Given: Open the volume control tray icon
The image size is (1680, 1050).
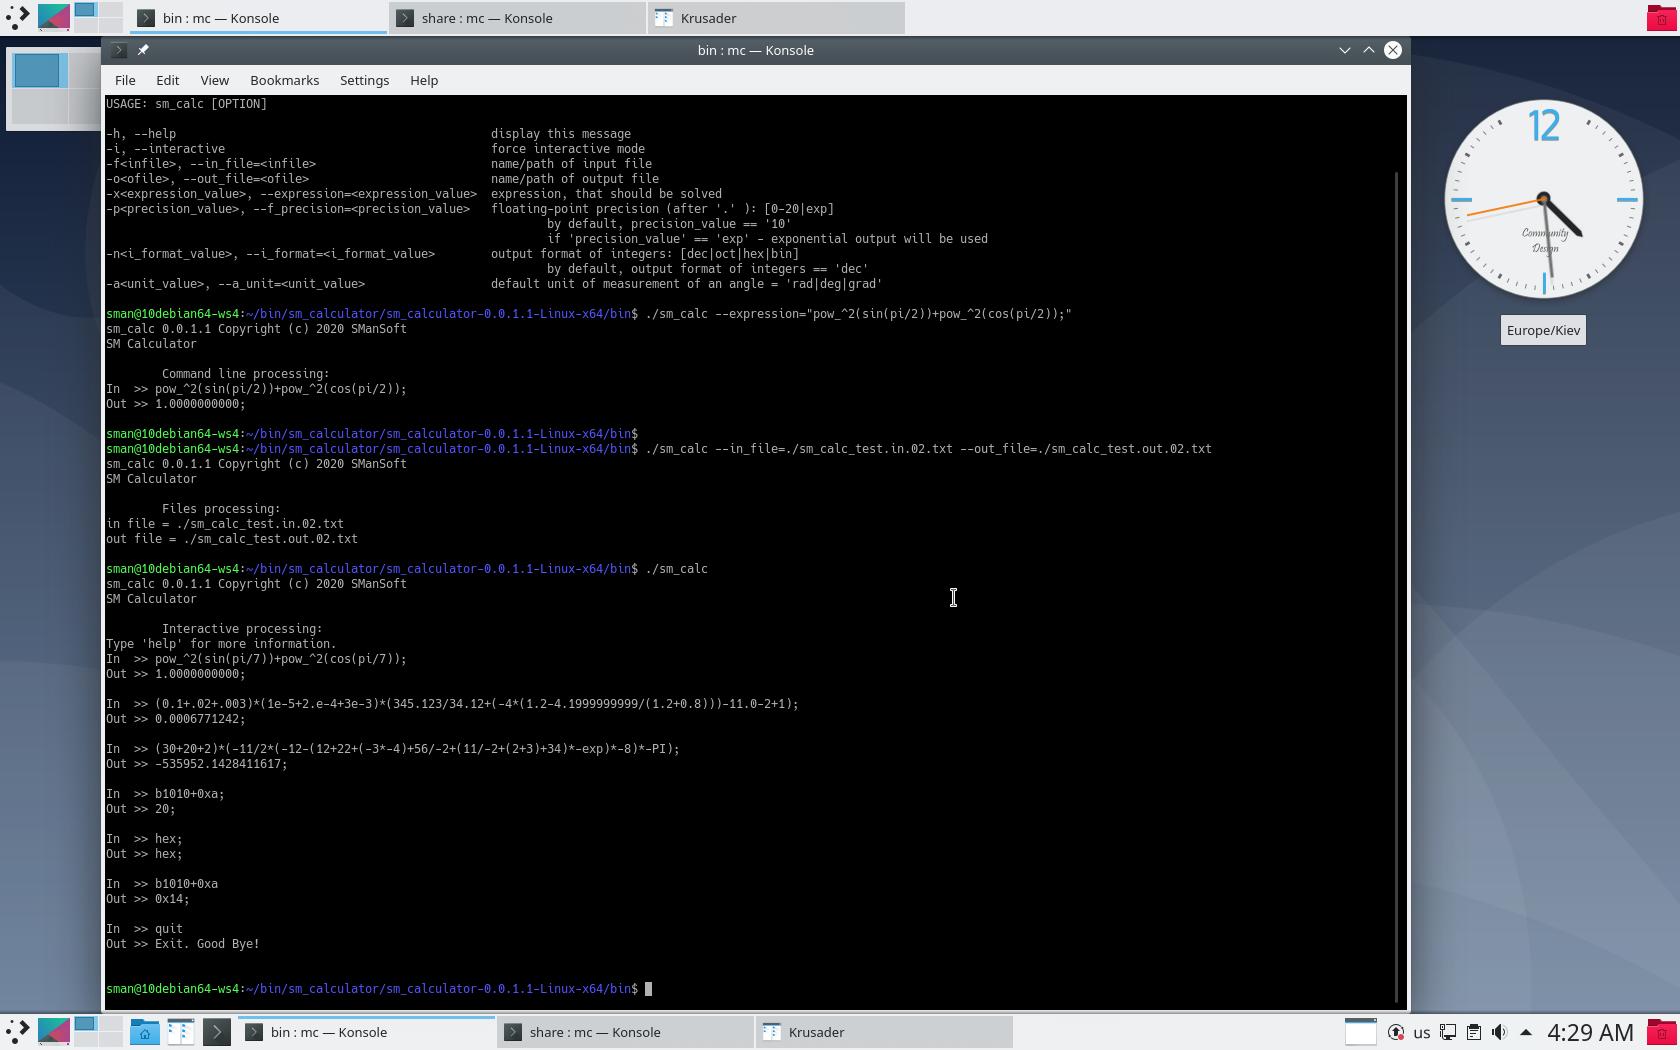Looking at the screenshot, I should point(1499,1032).
